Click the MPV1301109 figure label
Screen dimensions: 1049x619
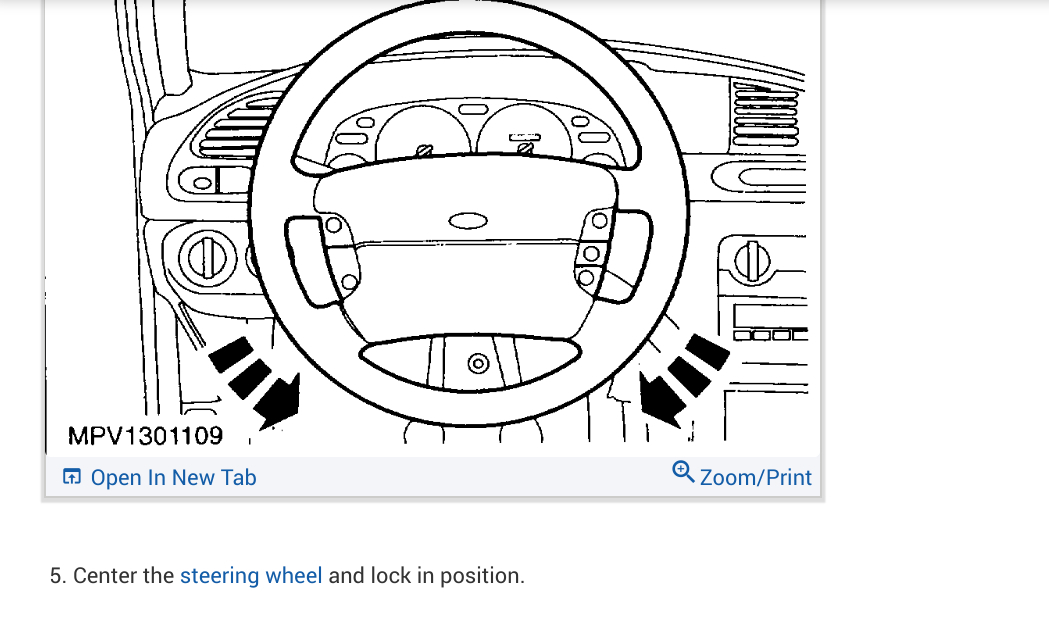[x=145, y=436]
